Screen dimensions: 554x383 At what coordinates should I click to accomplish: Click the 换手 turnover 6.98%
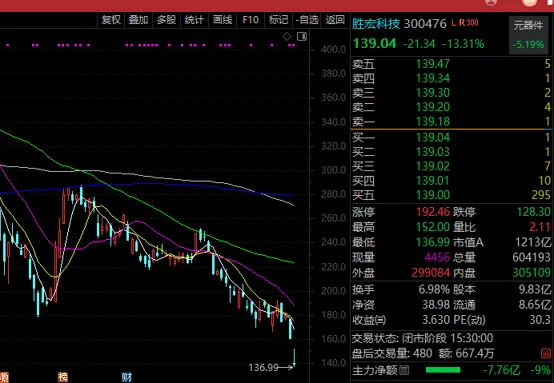[434, 290]
